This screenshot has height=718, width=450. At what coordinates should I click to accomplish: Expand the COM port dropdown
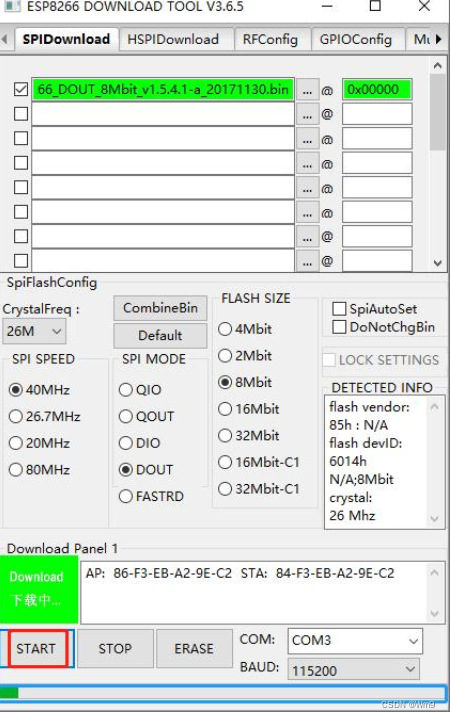(x=355, y=640)
